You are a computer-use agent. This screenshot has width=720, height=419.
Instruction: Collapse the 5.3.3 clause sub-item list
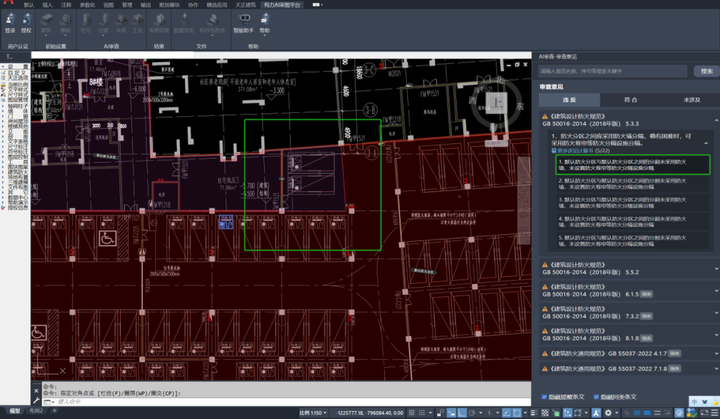point(706,143)
